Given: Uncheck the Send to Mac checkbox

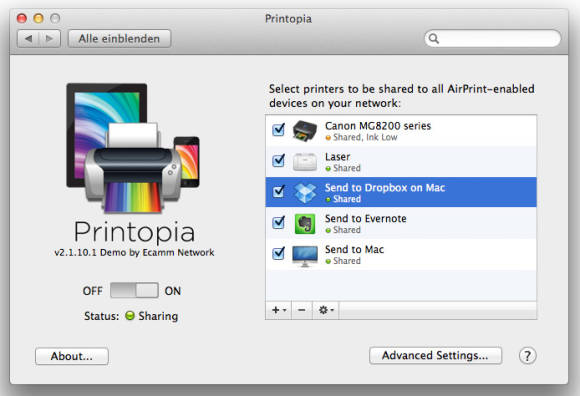Looking at the screenshot, I should coord(278,253).
